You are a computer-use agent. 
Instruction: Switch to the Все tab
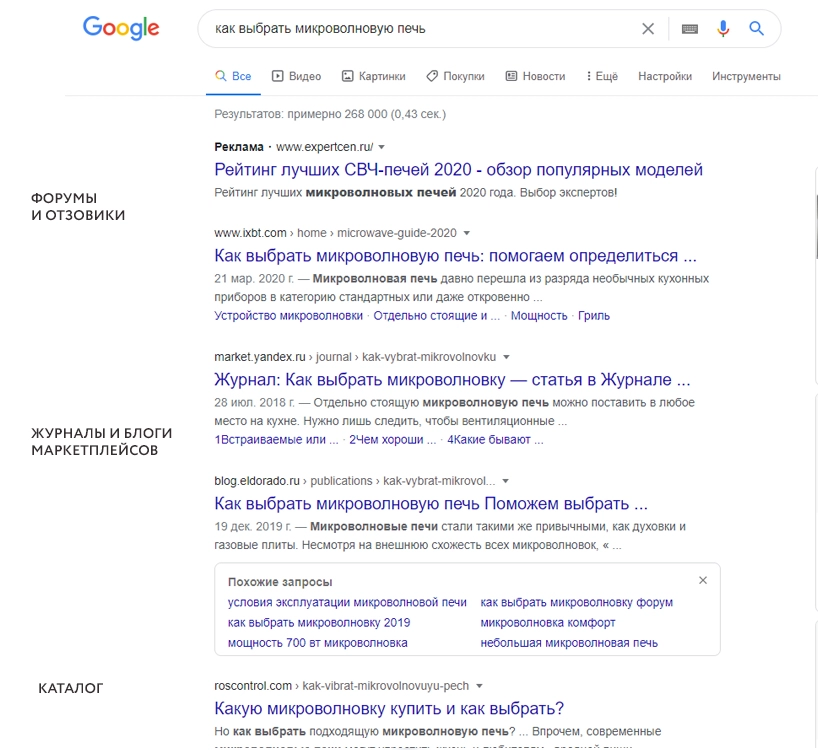(233, 76)
